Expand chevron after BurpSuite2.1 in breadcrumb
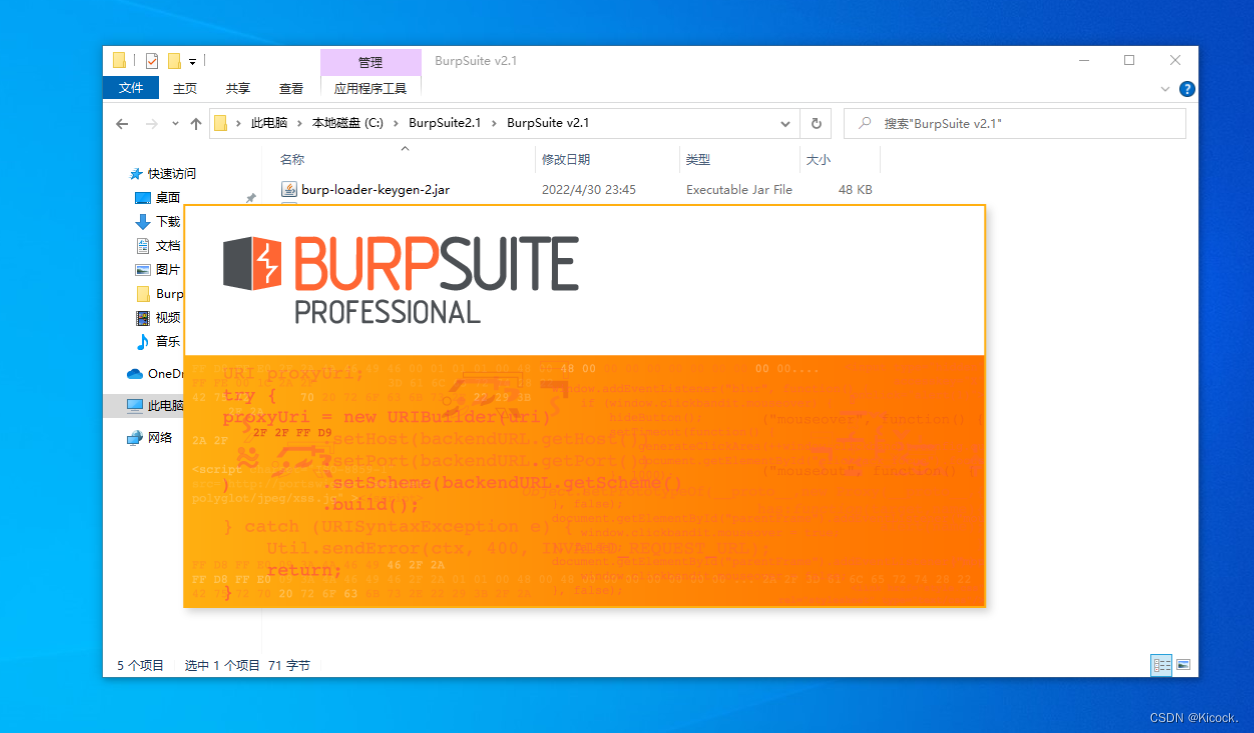 [494, 123]
